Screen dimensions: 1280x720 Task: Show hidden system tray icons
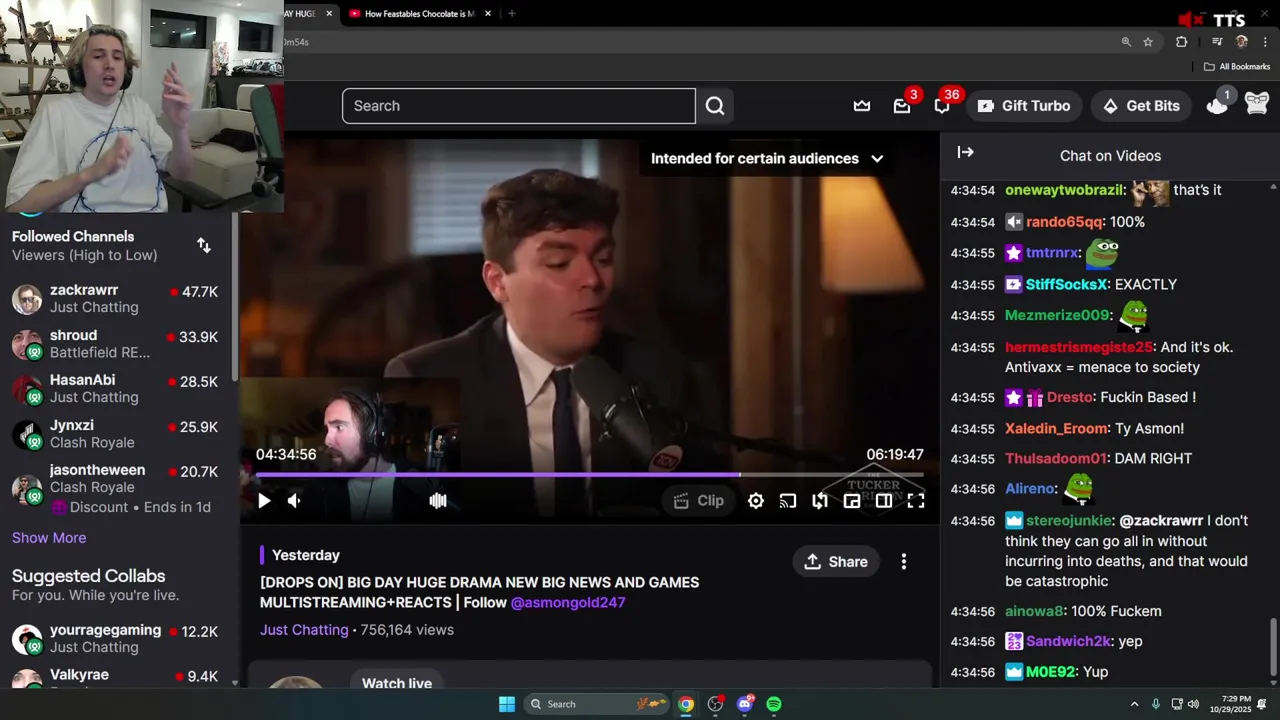point(1134,704)
